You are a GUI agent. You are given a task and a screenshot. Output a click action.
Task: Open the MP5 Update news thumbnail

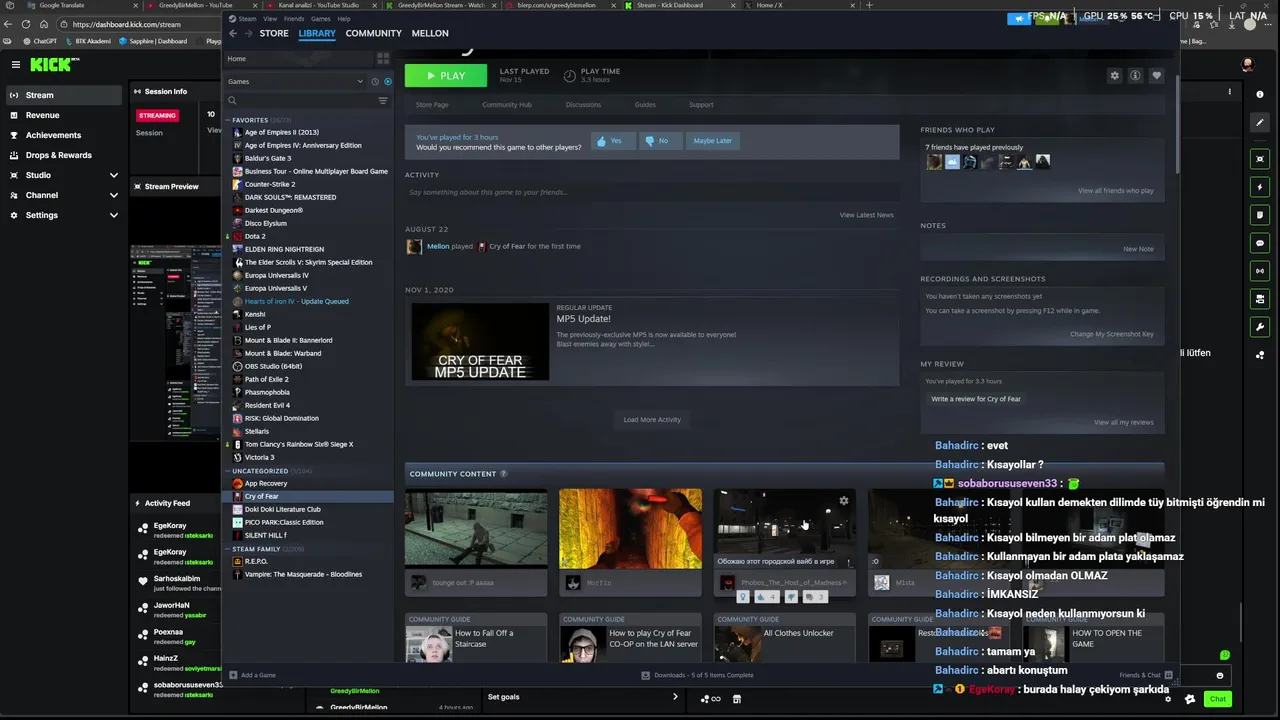point(480,342)
